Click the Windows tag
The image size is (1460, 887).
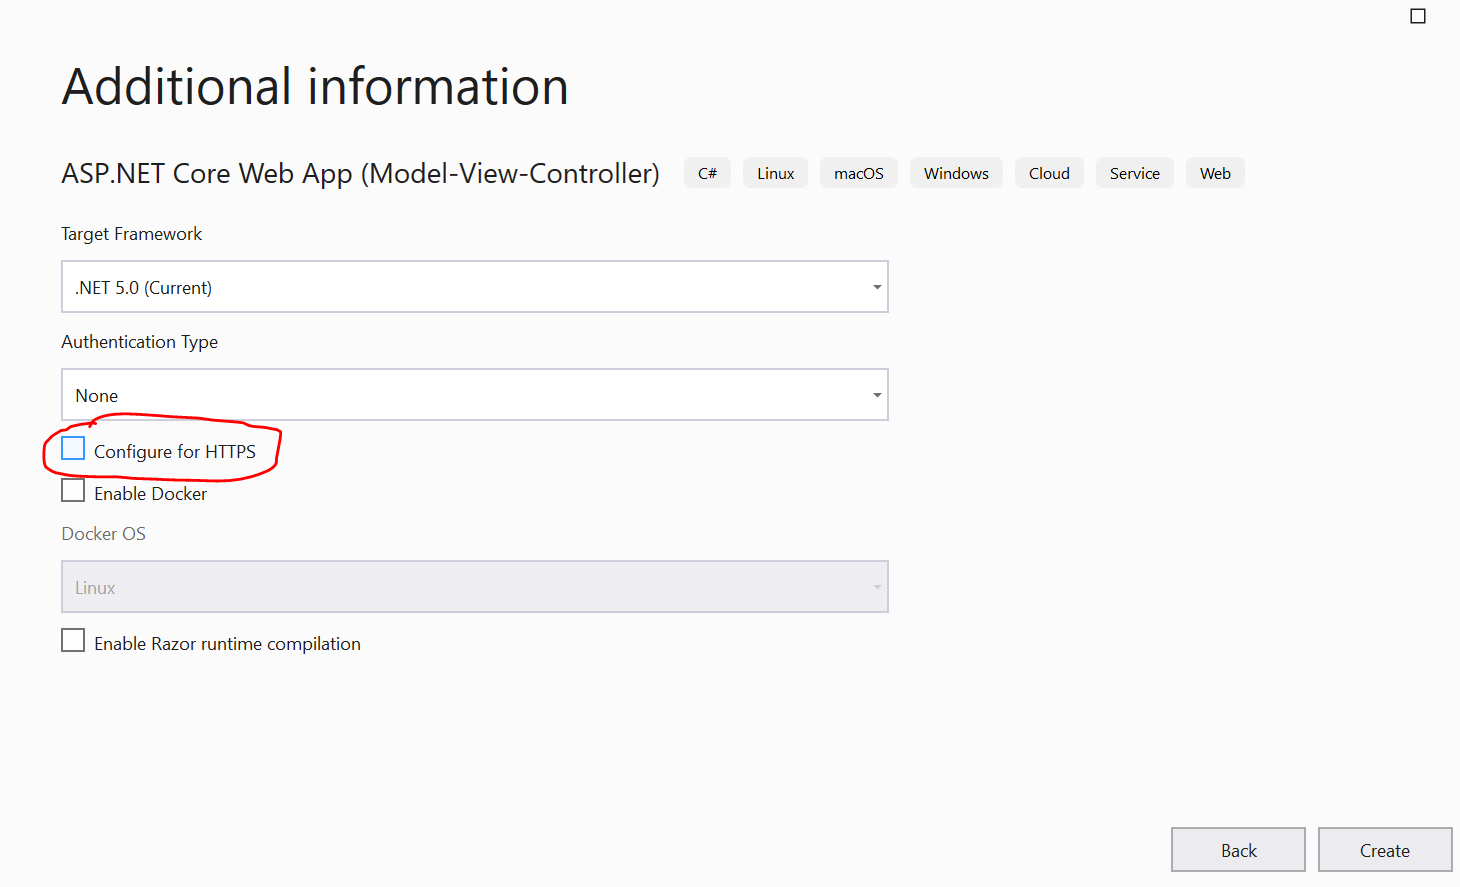coord(956,173)
